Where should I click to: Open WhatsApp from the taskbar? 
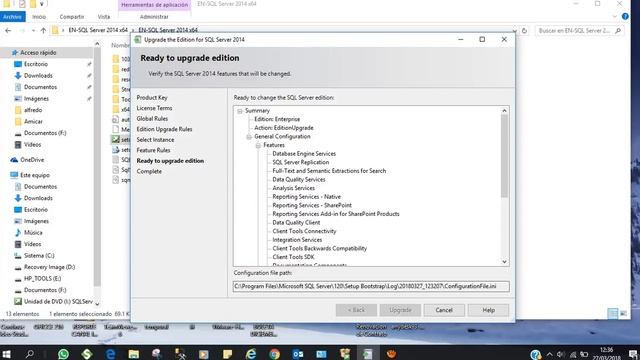point(63,353)
